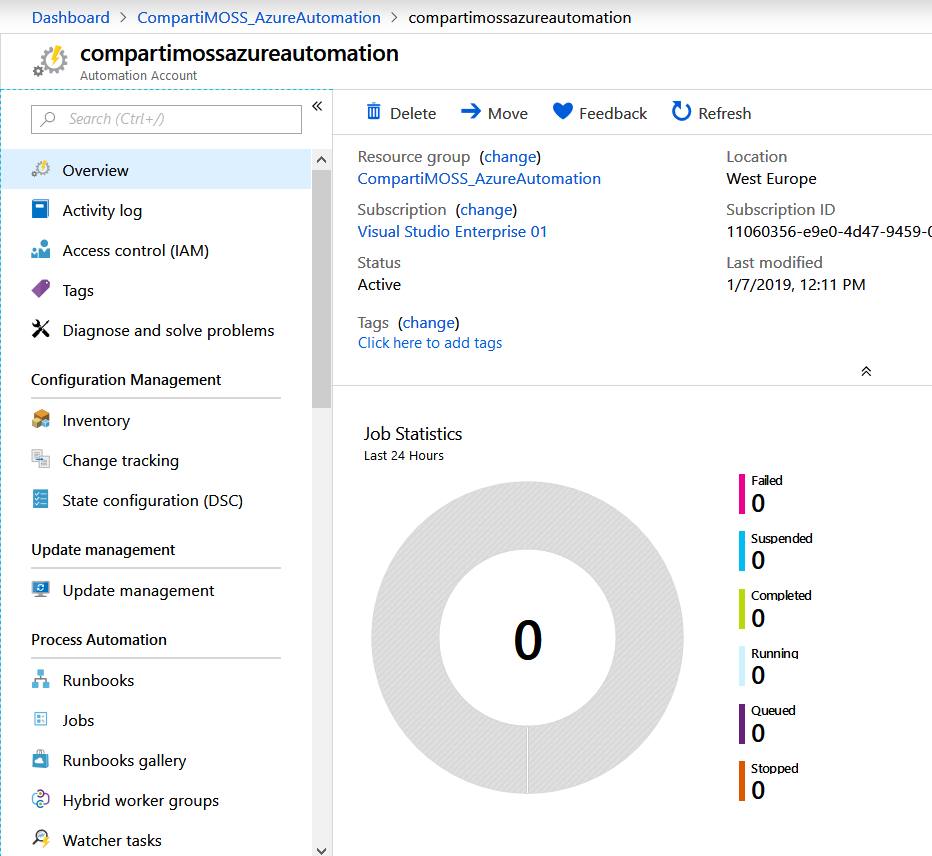Collapse the essentials details panel
Viewport: 932px width, 856px height.
coord(866,370)
